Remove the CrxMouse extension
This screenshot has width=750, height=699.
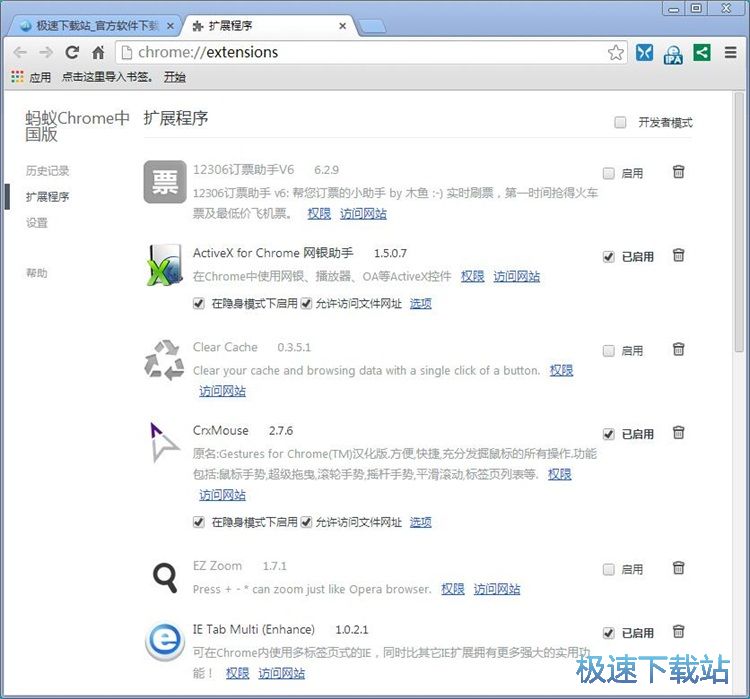tap(678, 433)
